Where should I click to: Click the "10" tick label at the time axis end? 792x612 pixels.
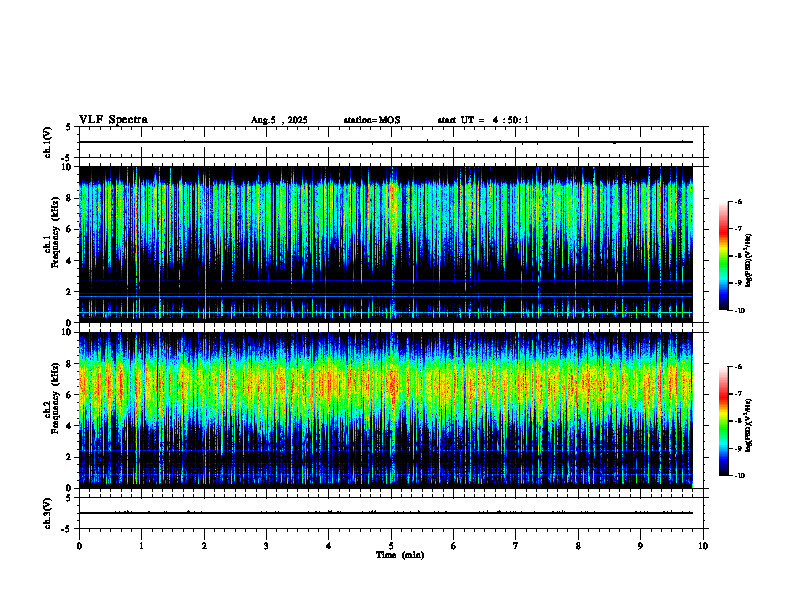tap(703, 546)
